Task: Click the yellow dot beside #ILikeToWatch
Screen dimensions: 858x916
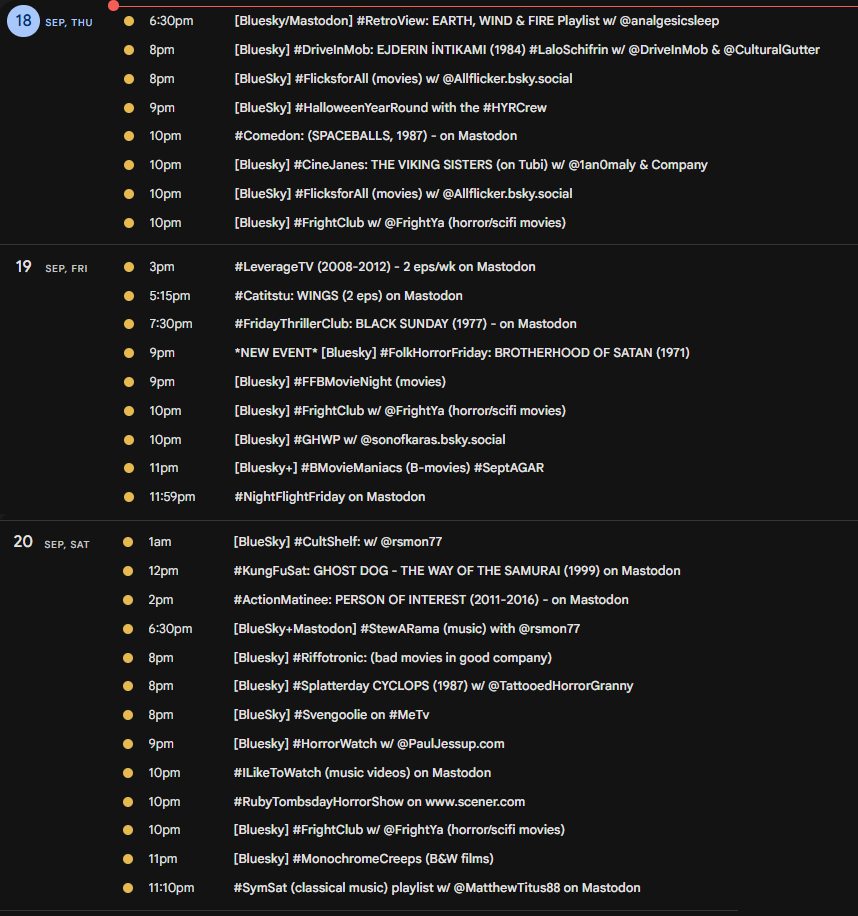Action: [x=128, y=773]
